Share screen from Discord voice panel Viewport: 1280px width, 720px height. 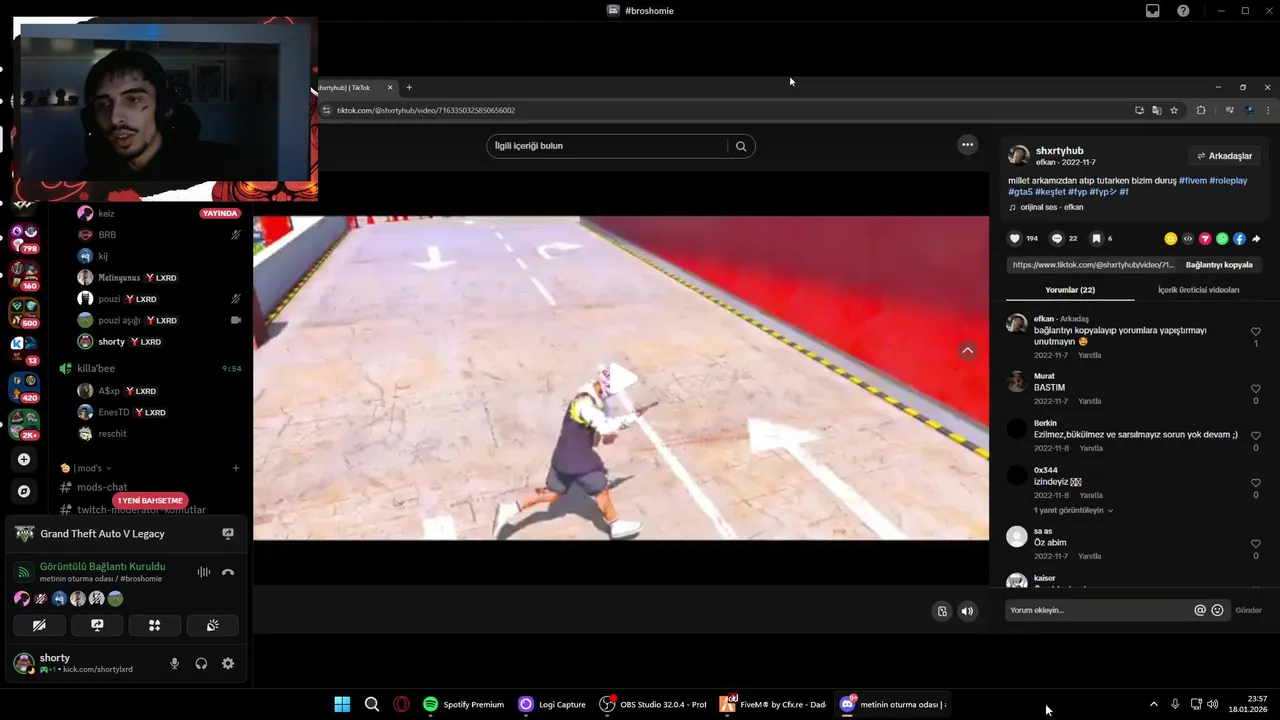[x=97, y=625]
